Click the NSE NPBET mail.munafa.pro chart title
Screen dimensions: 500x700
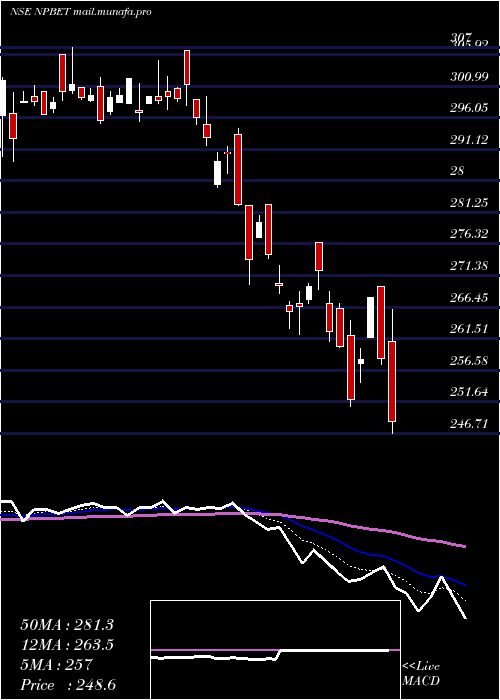click(x=80, y=12)
